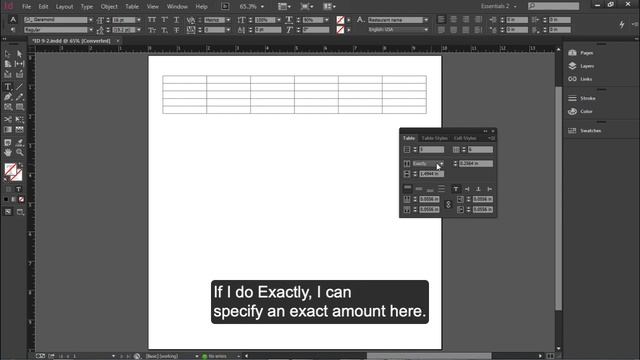Open Essentials workspace switcher dropdown
The image size is (640, 360).
[499, 7]
